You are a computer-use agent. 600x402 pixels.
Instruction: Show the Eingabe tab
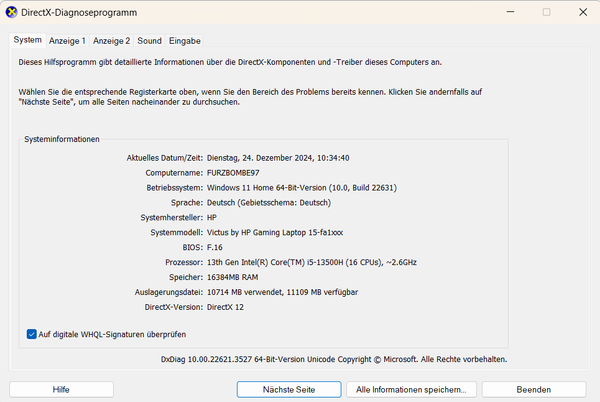pos(184,41)
